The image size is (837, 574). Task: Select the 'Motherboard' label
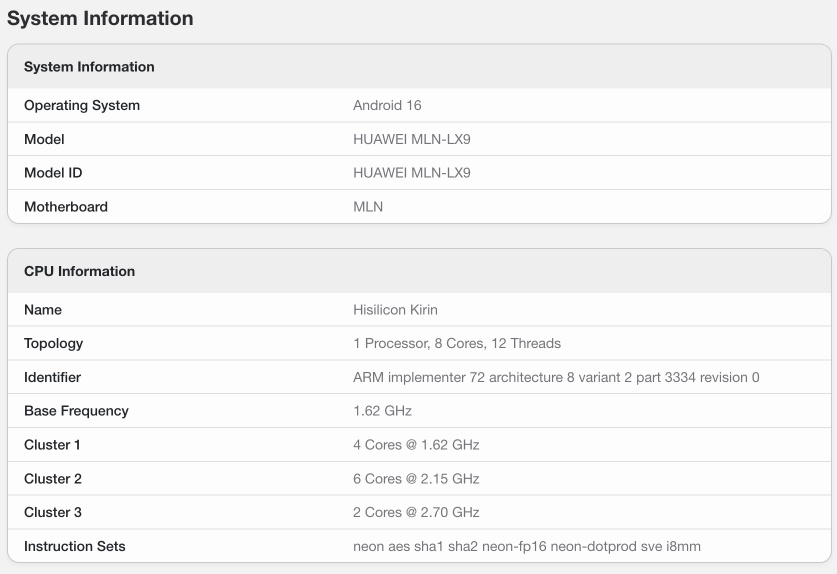click(66, 207)
